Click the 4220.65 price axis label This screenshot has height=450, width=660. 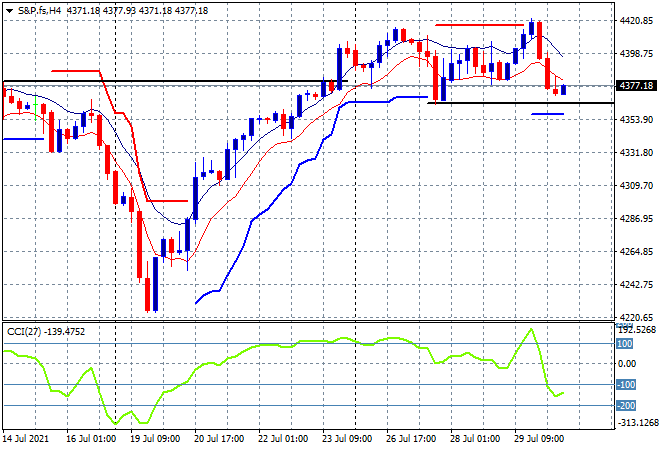pos(636,317)
